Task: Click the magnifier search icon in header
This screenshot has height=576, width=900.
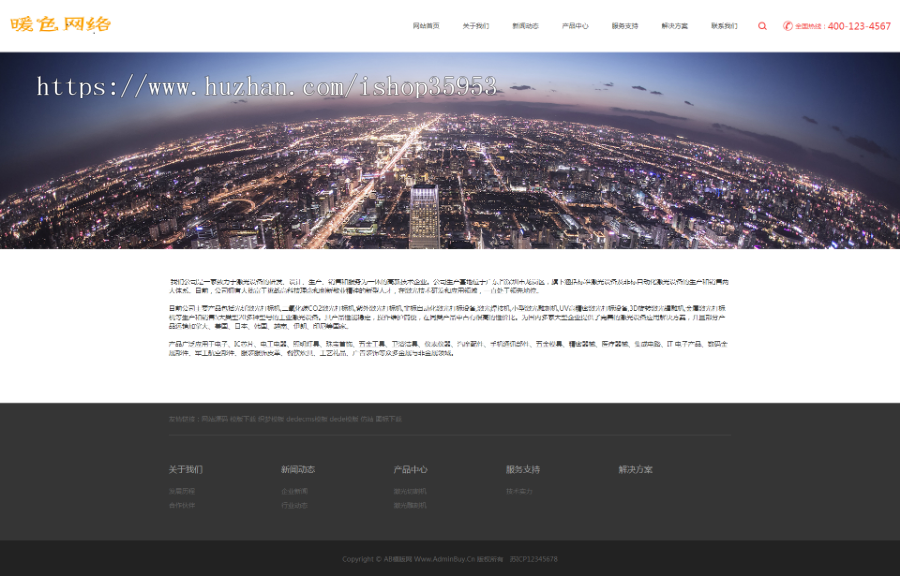Action: pos(762,26)
